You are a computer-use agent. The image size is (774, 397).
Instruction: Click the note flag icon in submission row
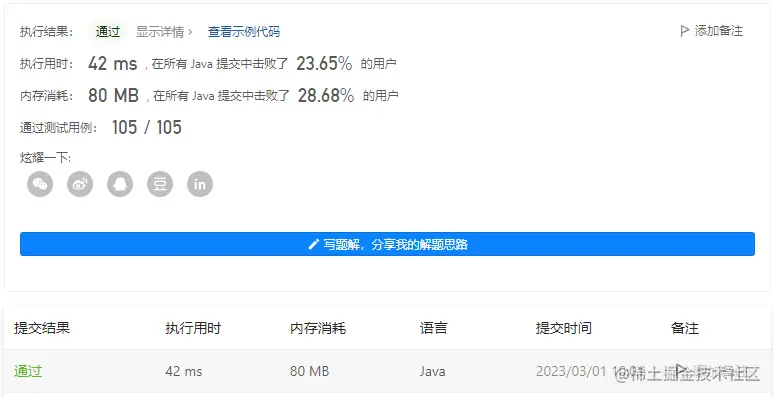pyautogui.click(x=681, y=370)
